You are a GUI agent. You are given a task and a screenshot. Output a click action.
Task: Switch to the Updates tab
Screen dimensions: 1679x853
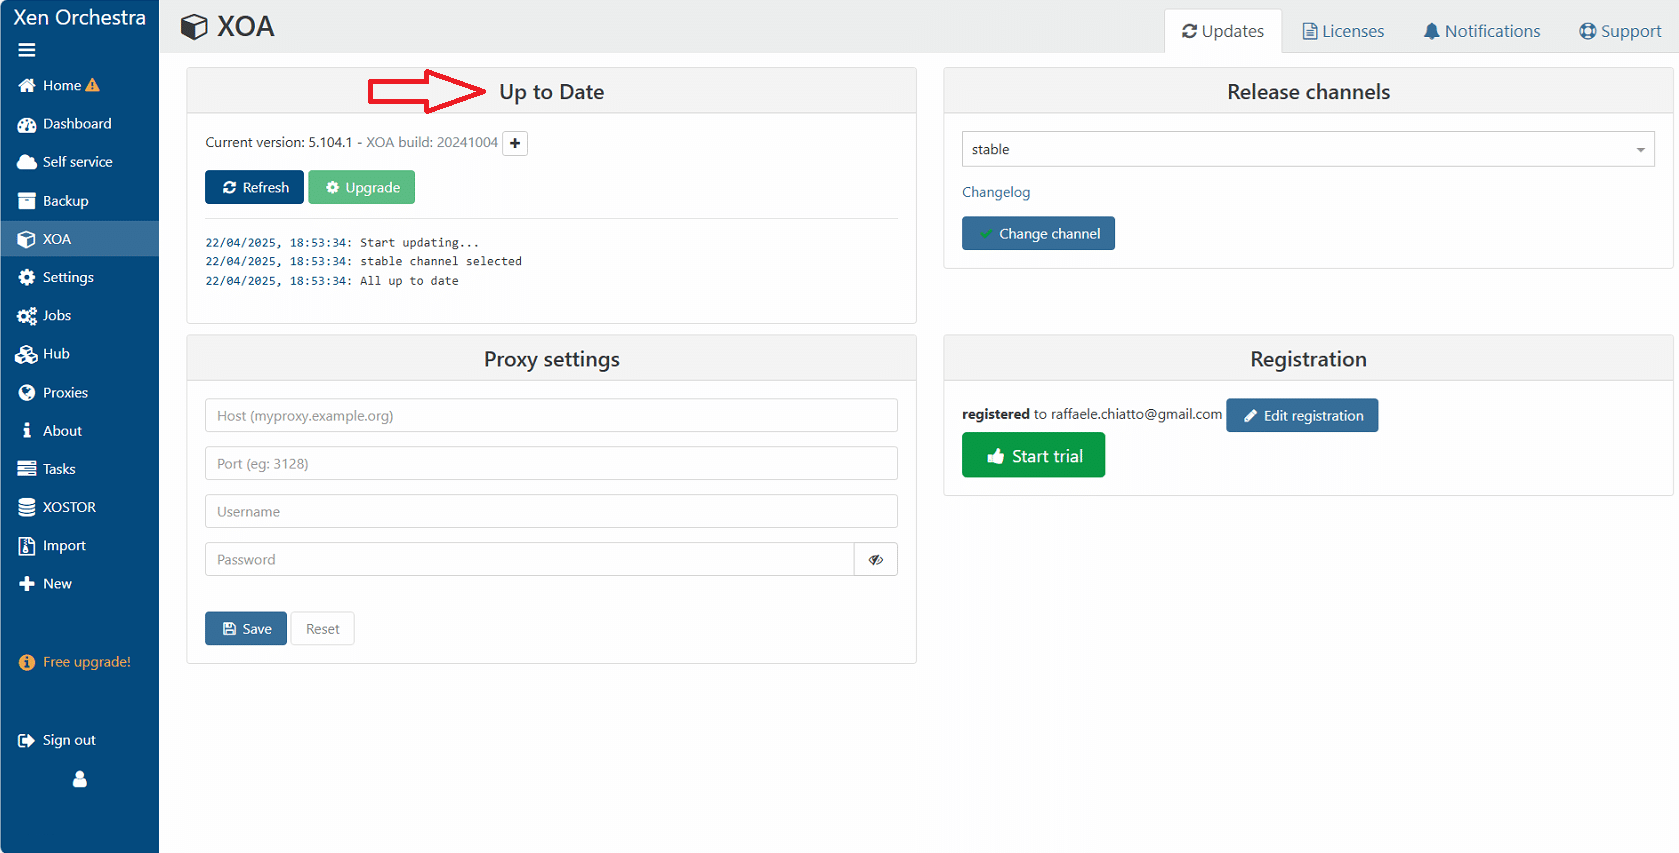(1223, 31)
